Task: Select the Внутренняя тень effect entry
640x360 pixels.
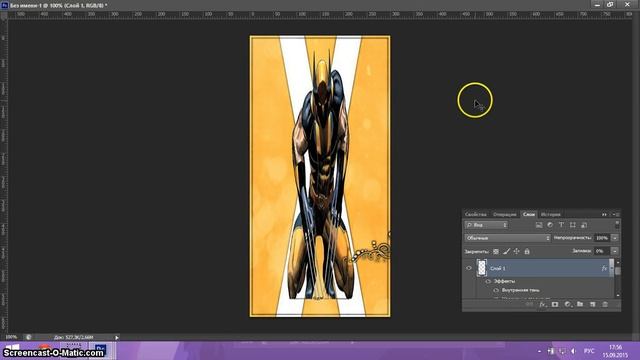Action: click(x=521, y=290)
